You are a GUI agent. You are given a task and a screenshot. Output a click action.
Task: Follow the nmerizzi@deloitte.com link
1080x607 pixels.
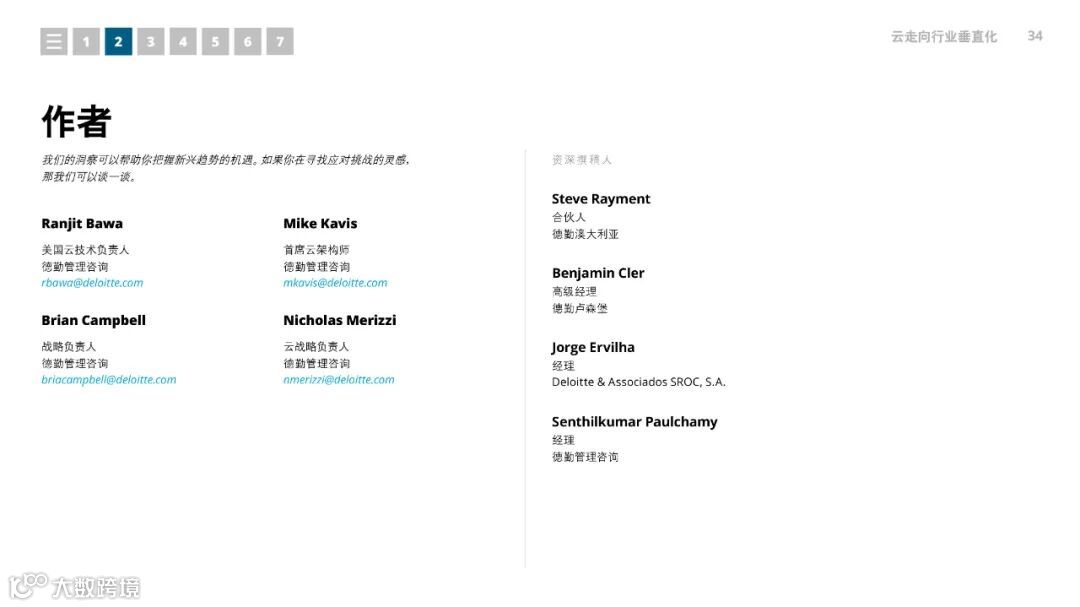(x=339, y=380)
